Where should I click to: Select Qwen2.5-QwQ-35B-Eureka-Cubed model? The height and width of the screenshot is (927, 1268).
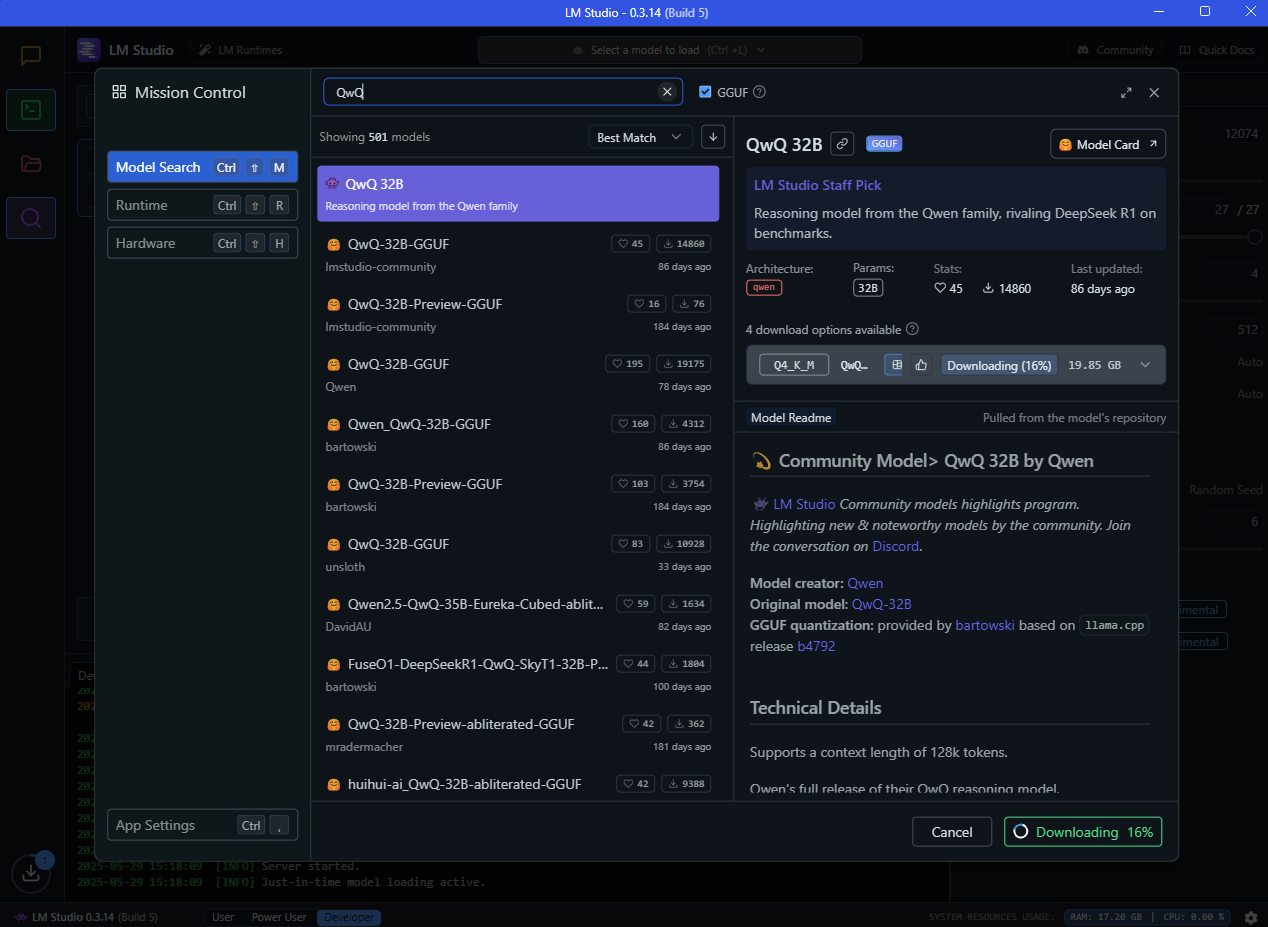point(518,614)
